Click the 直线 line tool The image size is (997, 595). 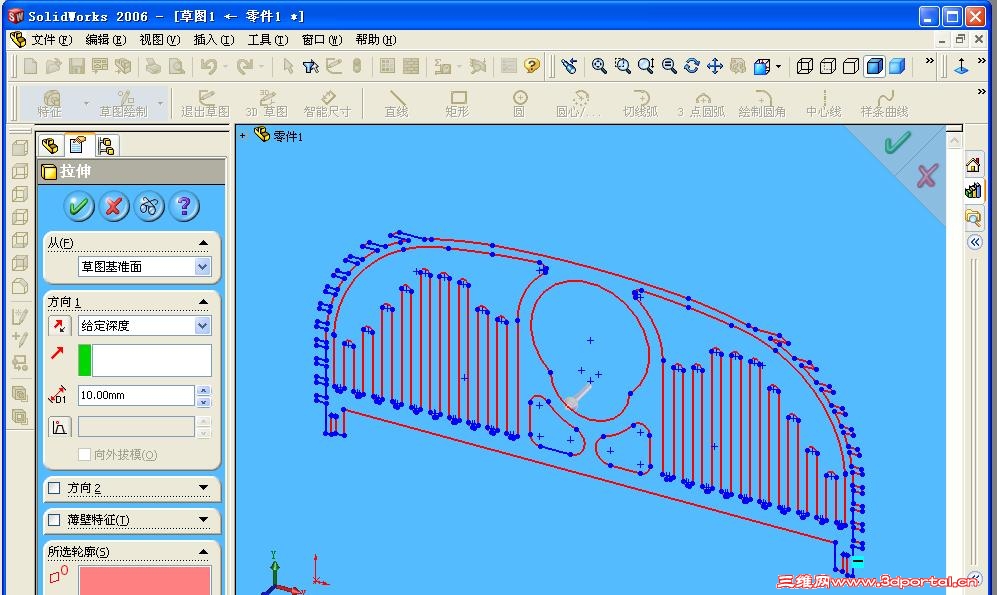(396, 104)
